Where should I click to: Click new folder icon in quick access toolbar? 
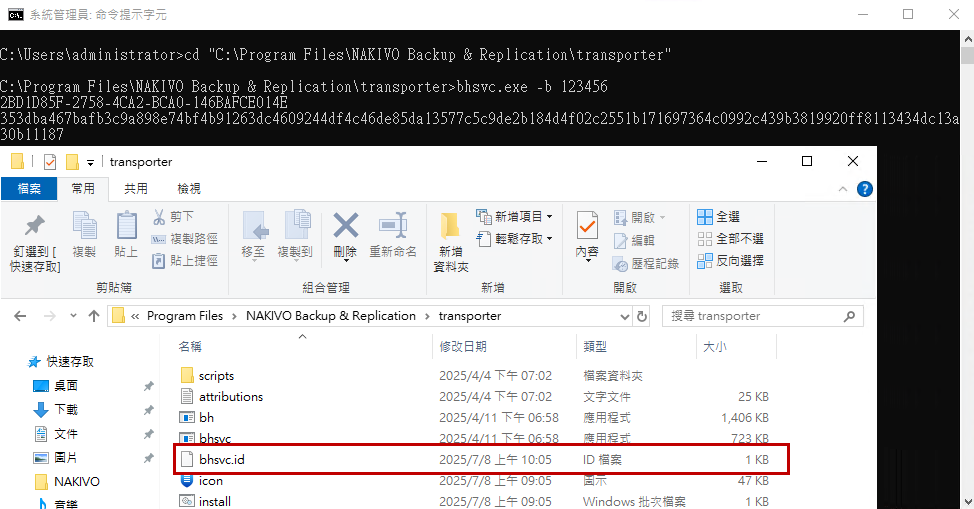click(72, 162)
